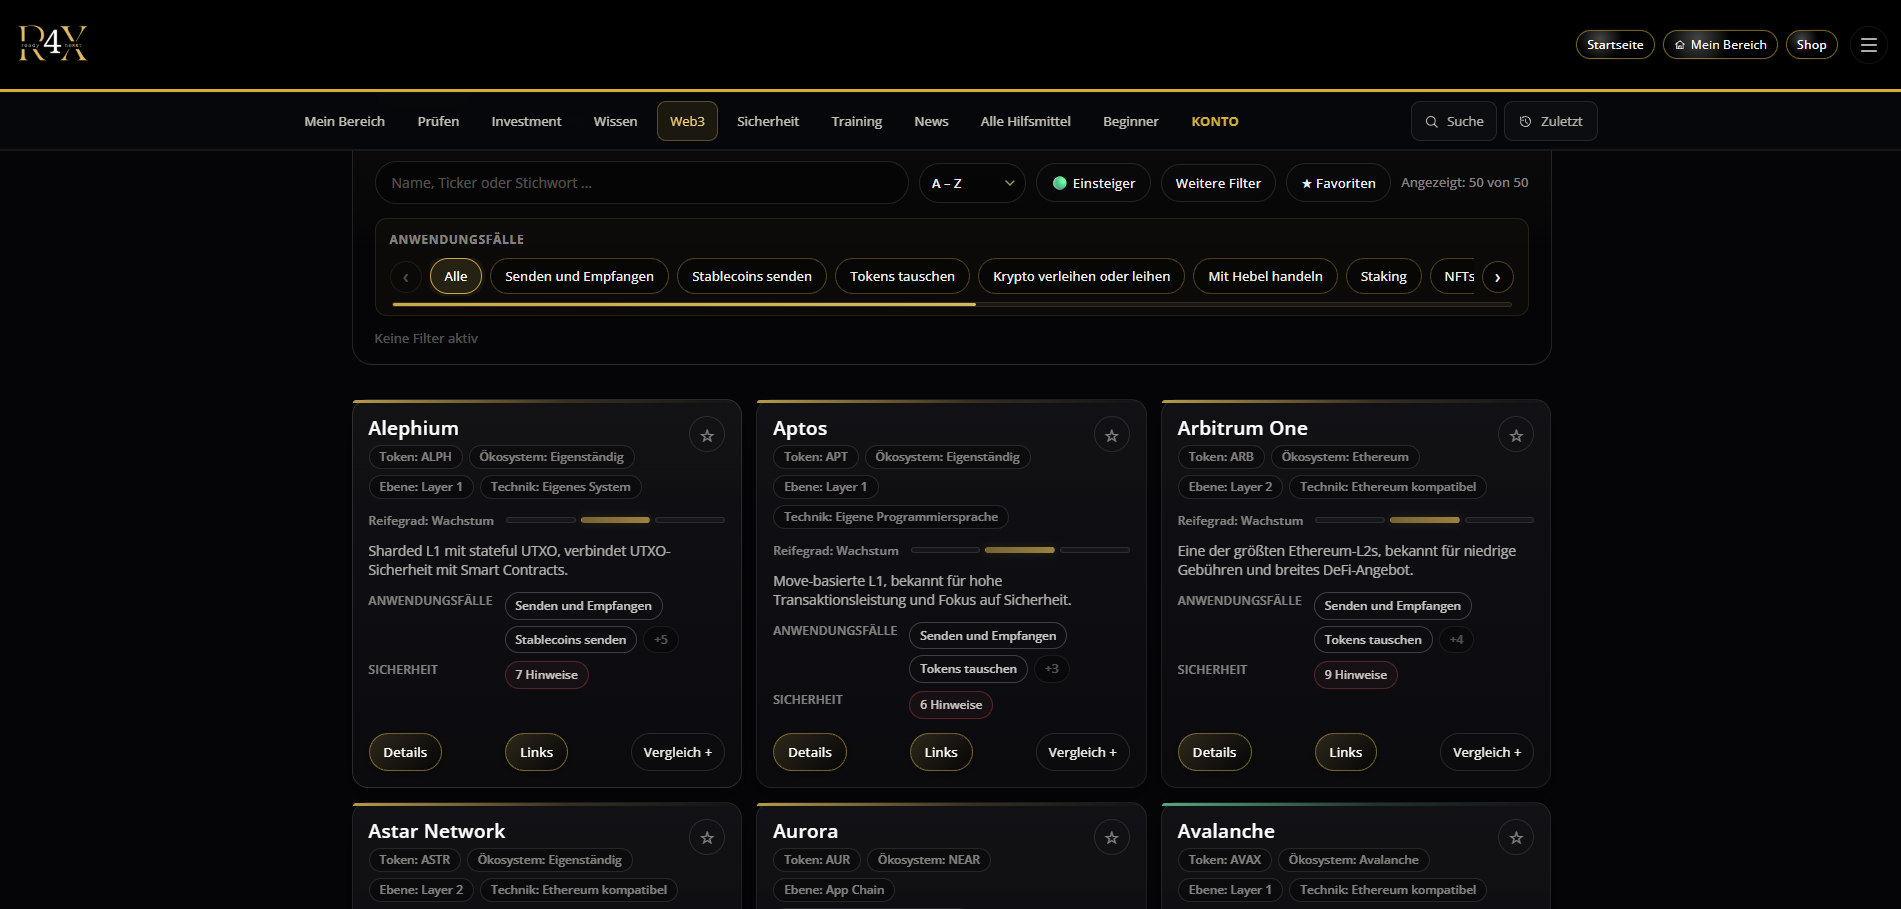The image size is (1901, 909).
Task: Favorite the Alephium card star
Action: [x=707, y=435]
